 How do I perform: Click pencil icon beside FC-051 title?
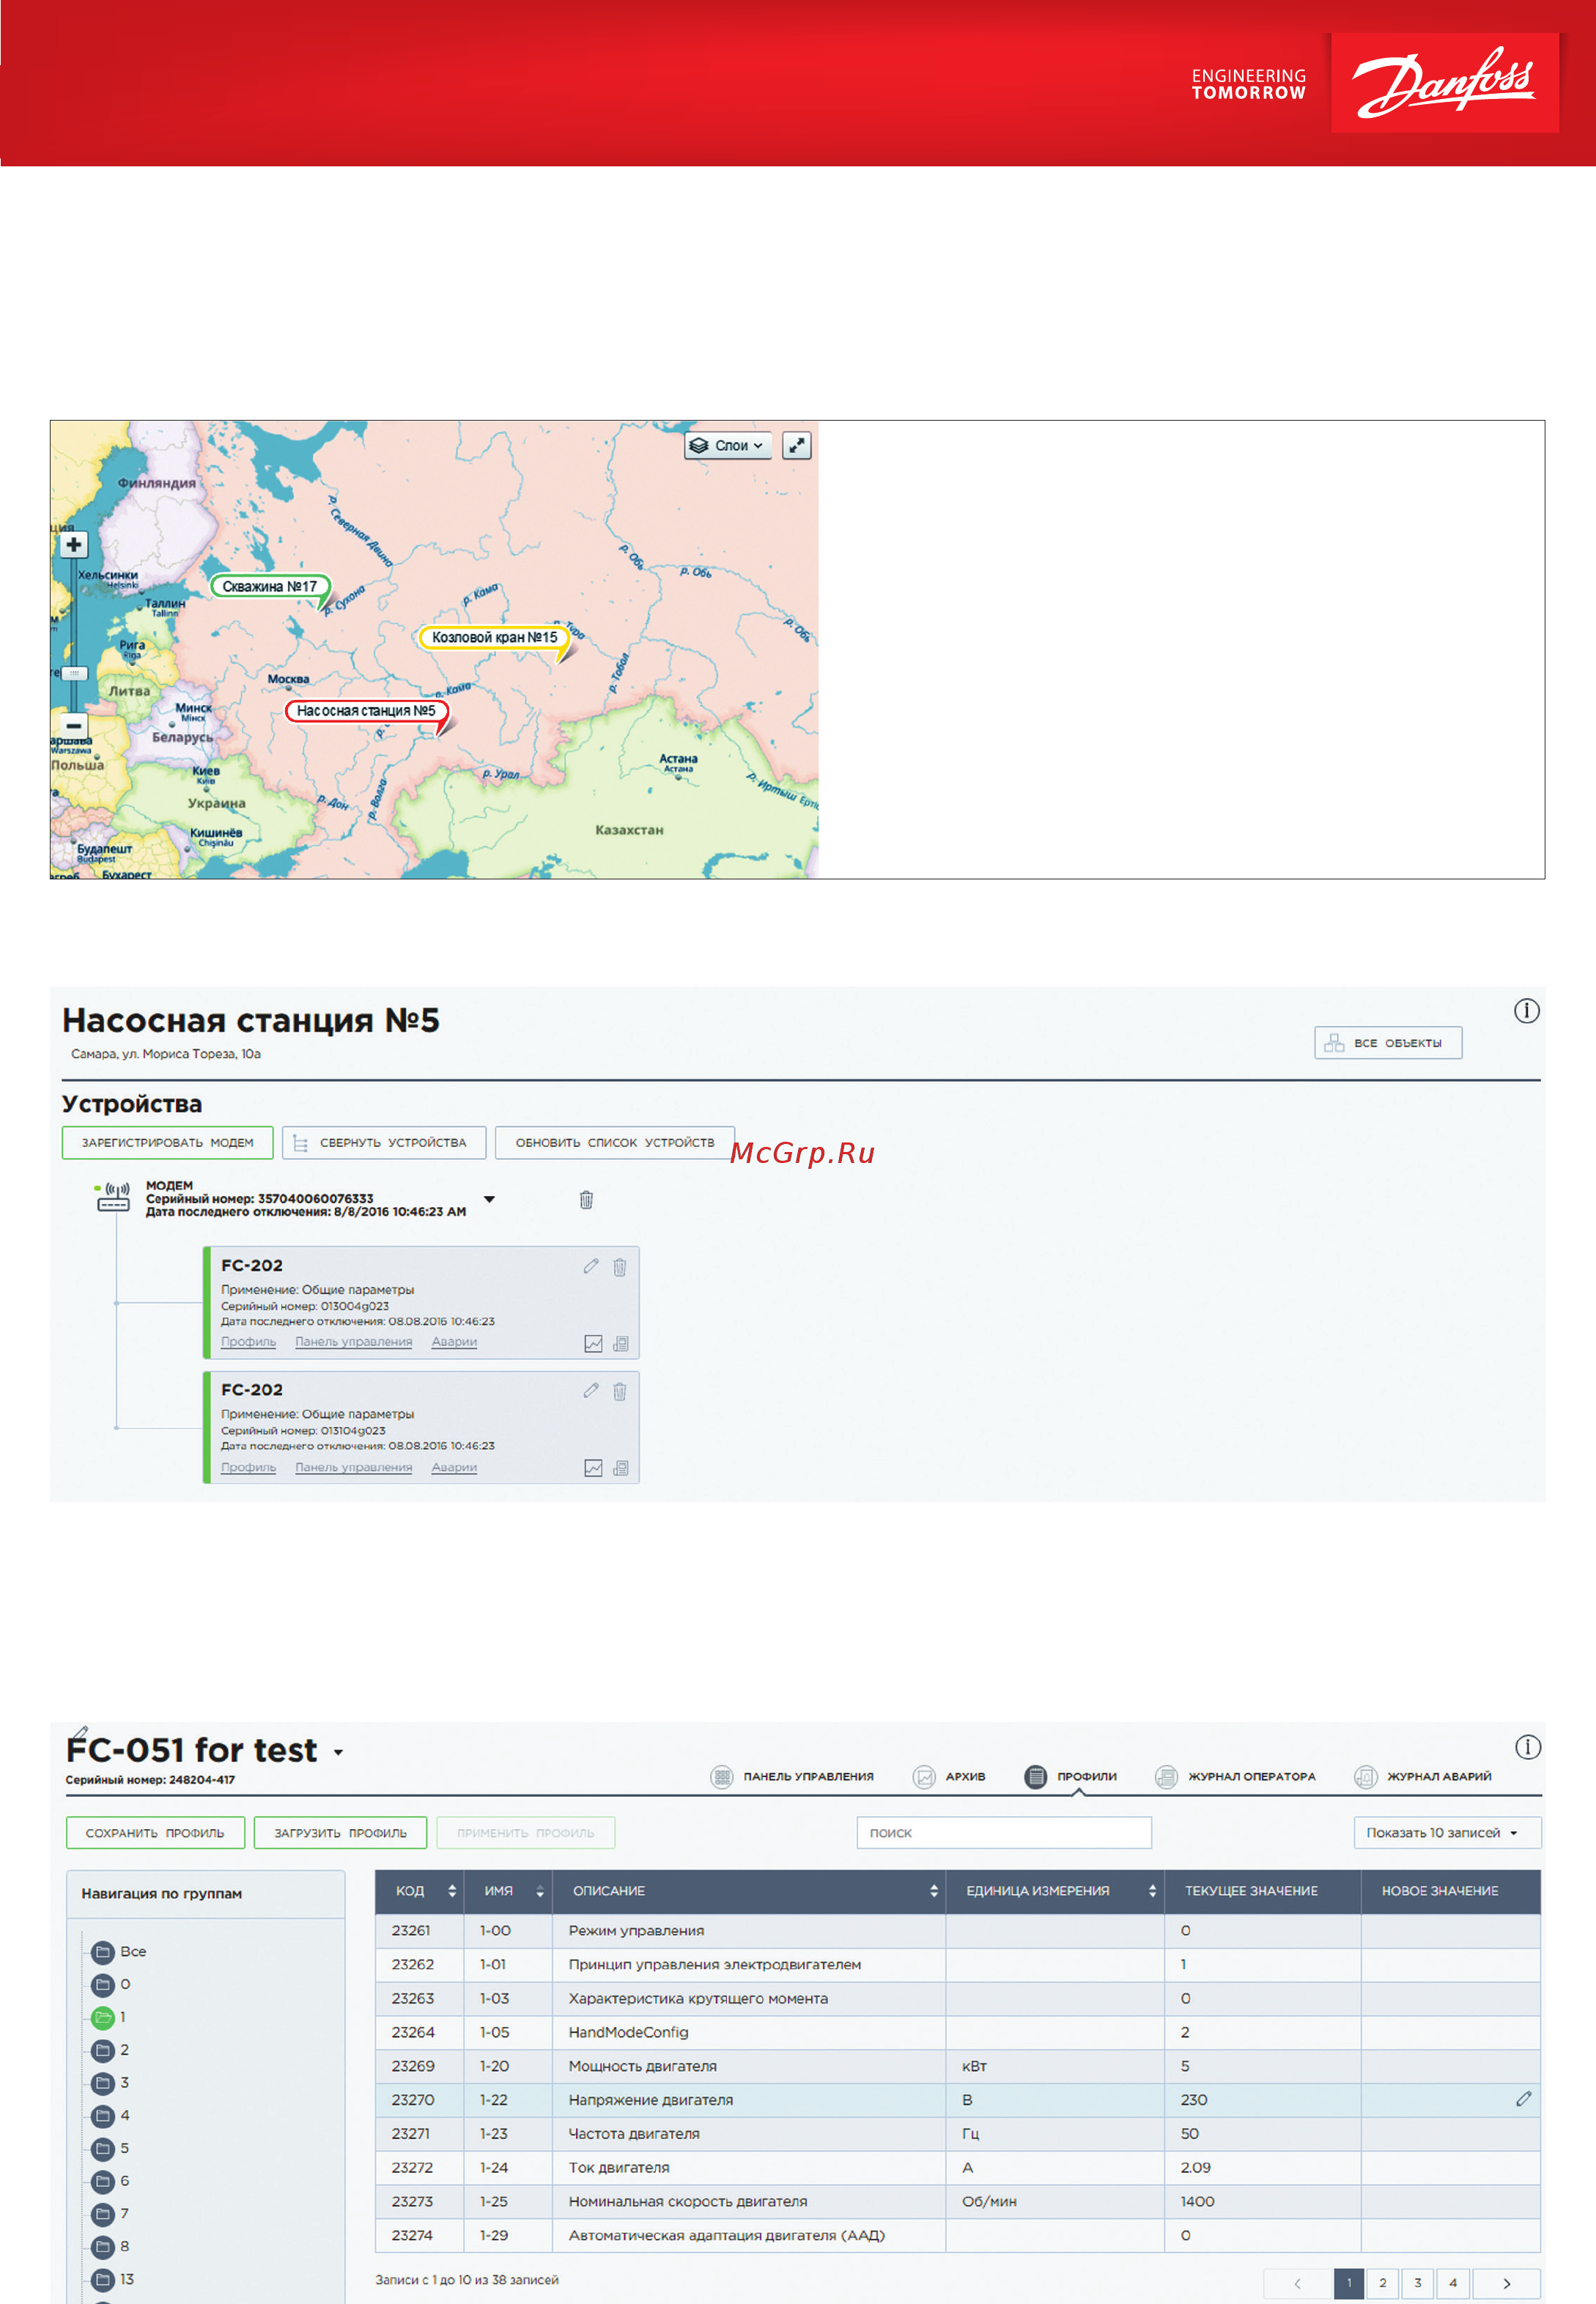tap(80, 1733)
